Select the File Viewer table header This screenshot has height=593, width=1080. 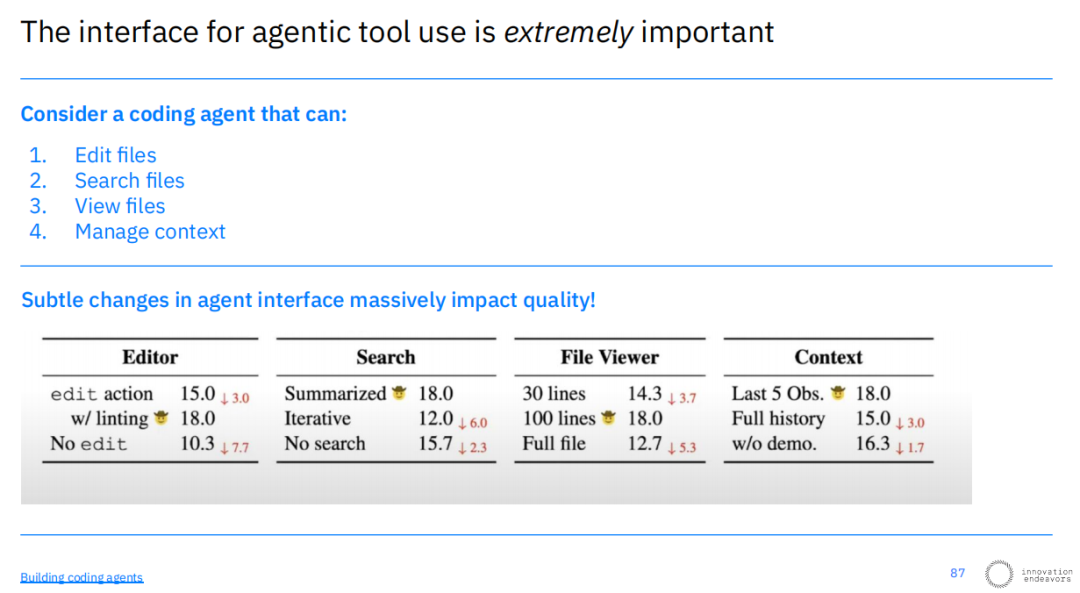tap(610, 357)
